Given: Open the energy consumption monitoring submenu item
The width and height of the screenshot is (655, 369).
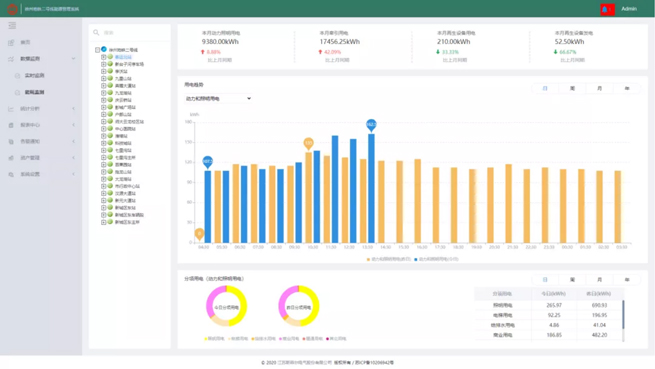Looking at the screenshot, I should pos(34,92).
